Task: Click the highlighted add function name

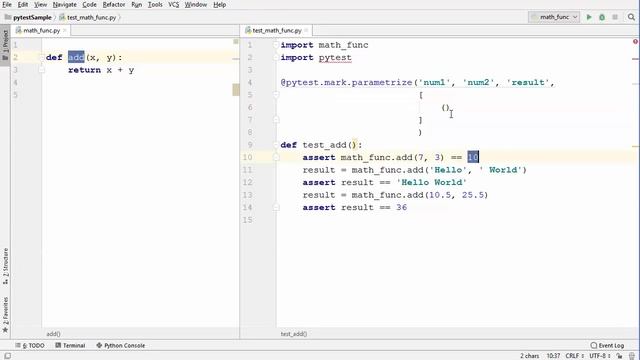Action: 76,58
